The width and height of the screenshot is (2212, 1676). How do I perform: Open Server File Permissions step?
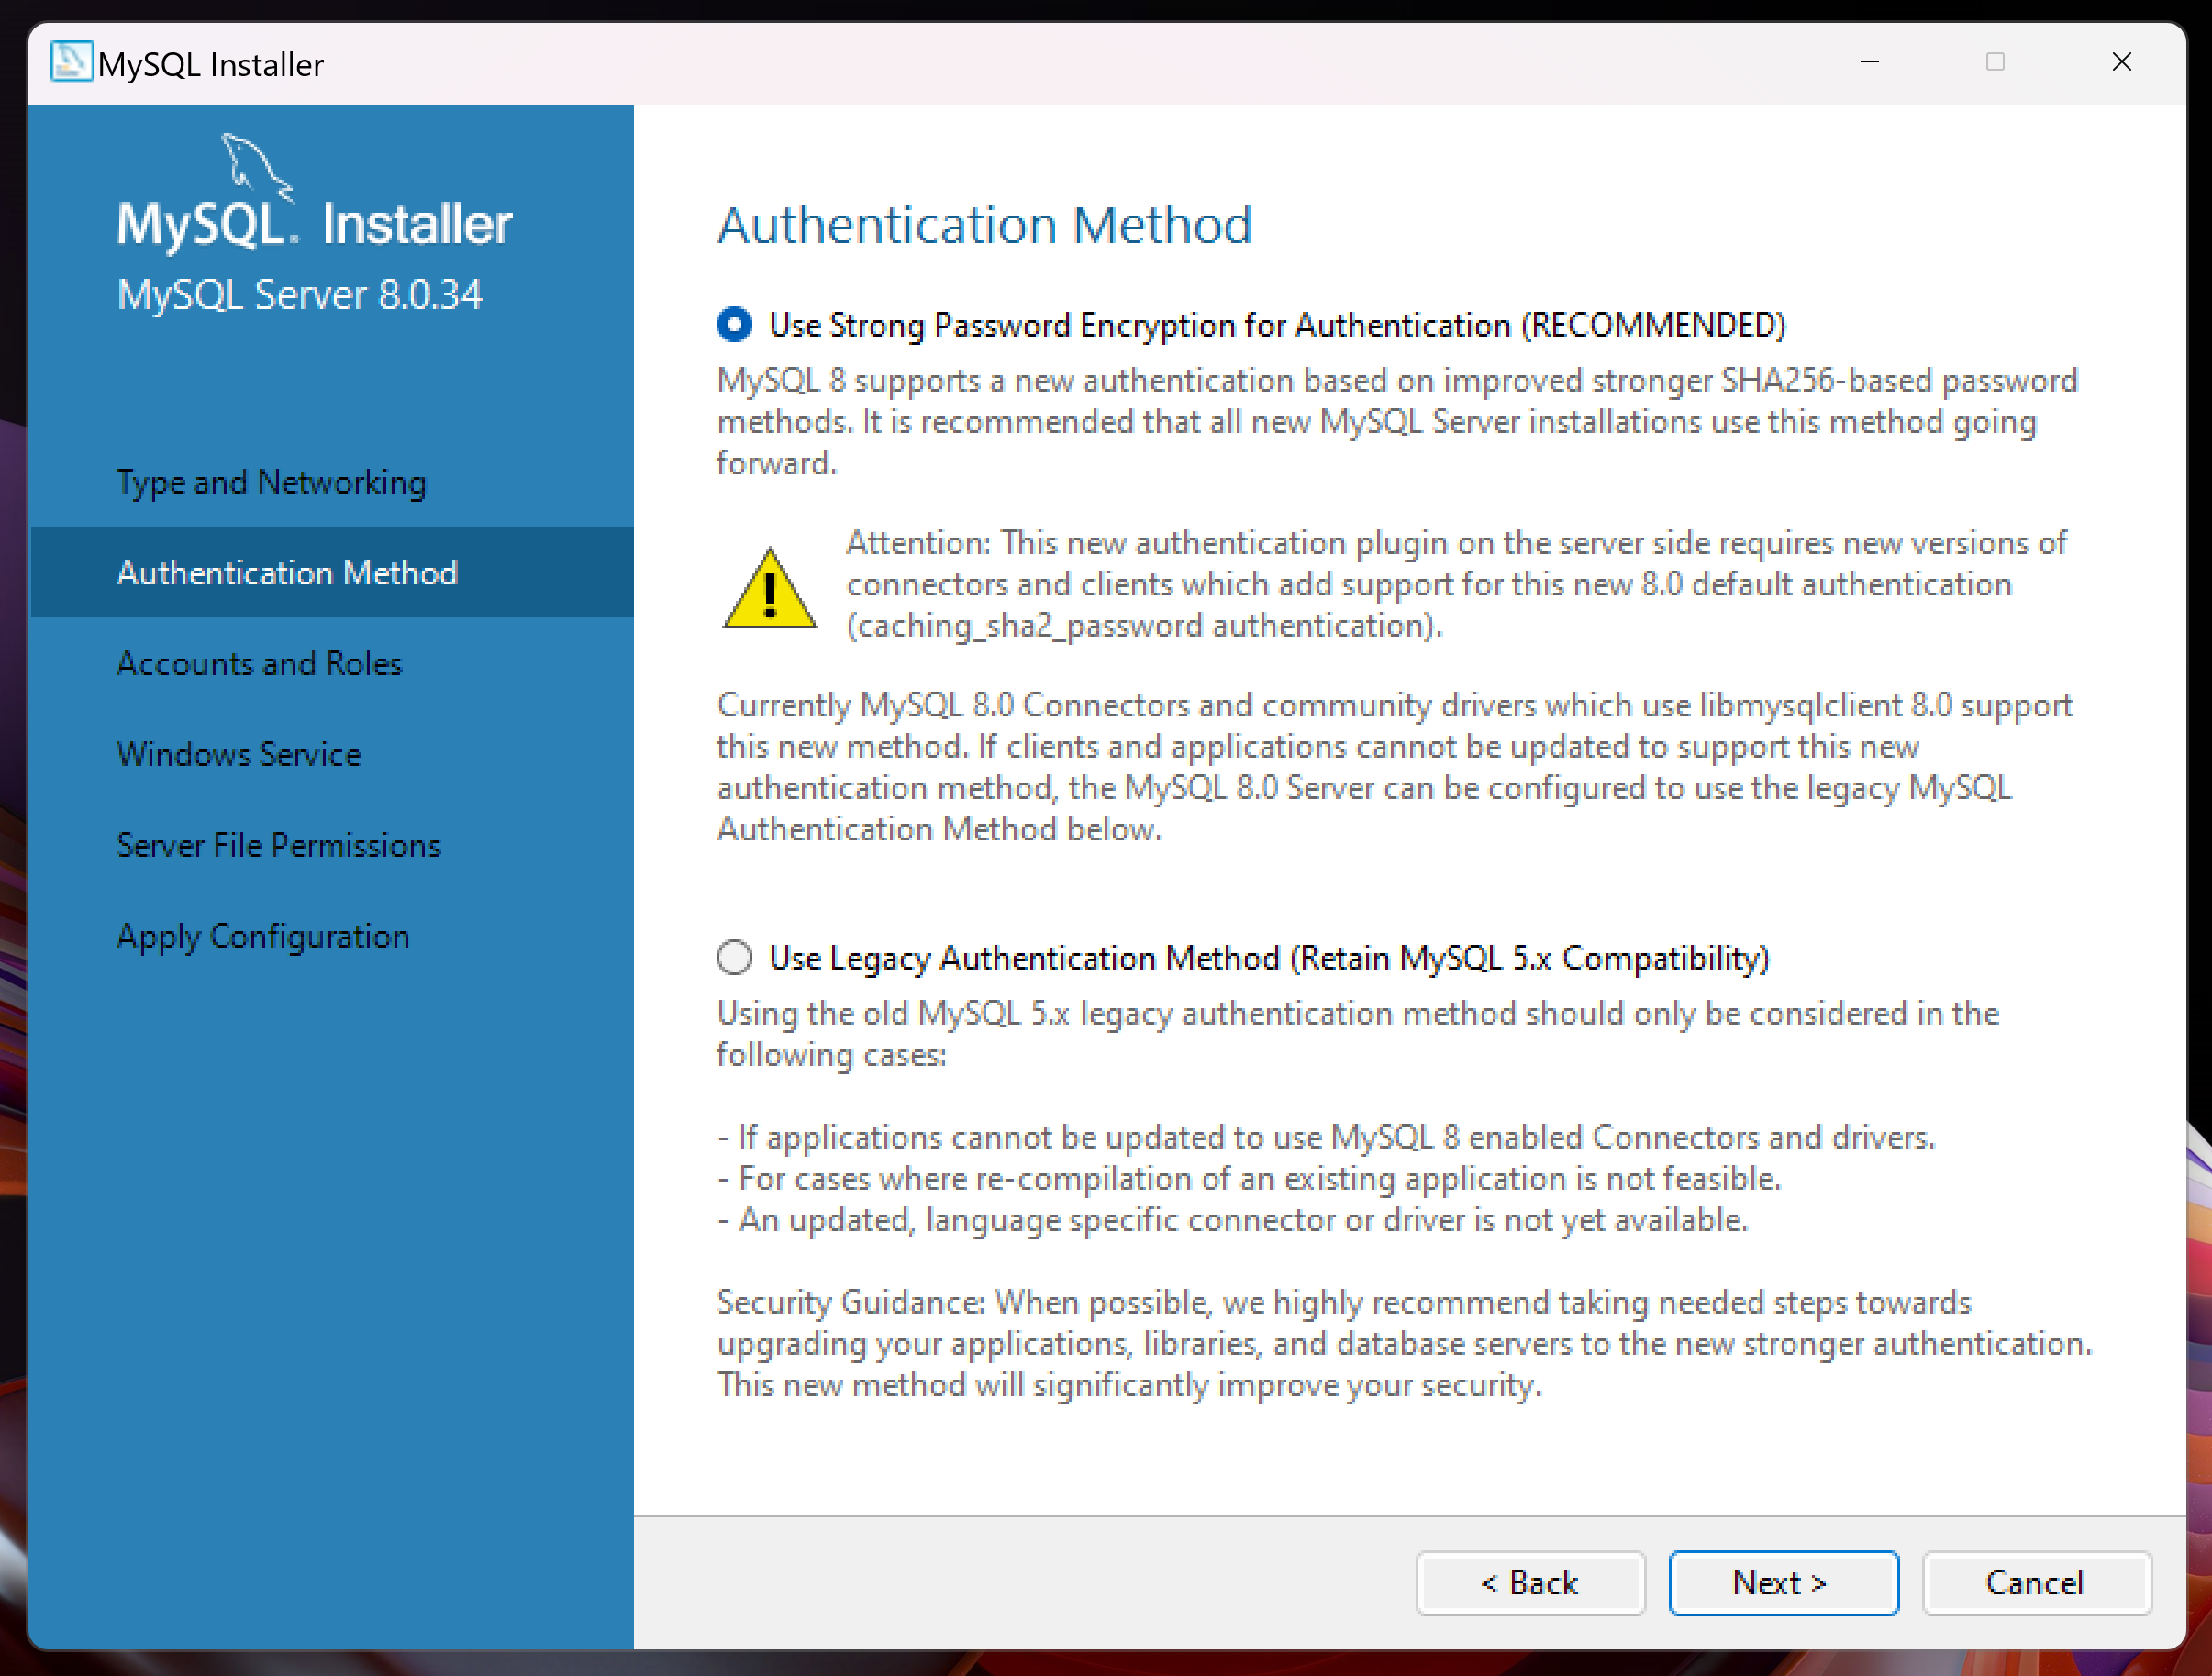pyautogui.click(x=278, y=845)
